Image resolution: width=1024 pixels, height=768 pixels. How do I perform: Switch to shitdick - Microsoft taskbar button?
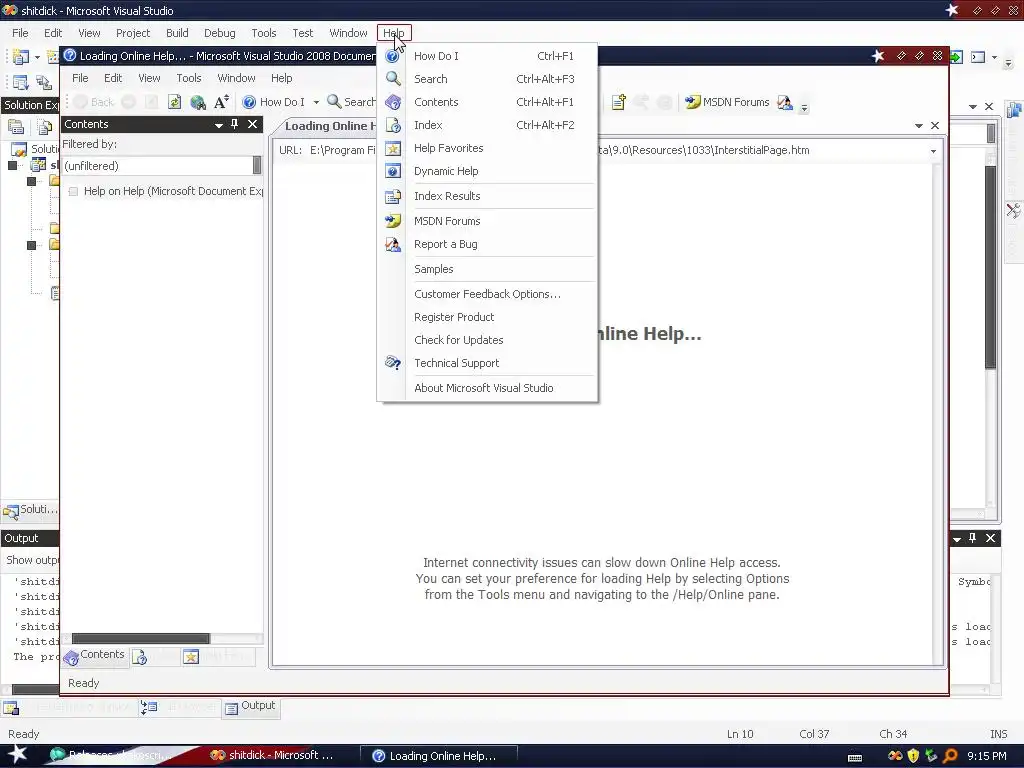[271, 756]
